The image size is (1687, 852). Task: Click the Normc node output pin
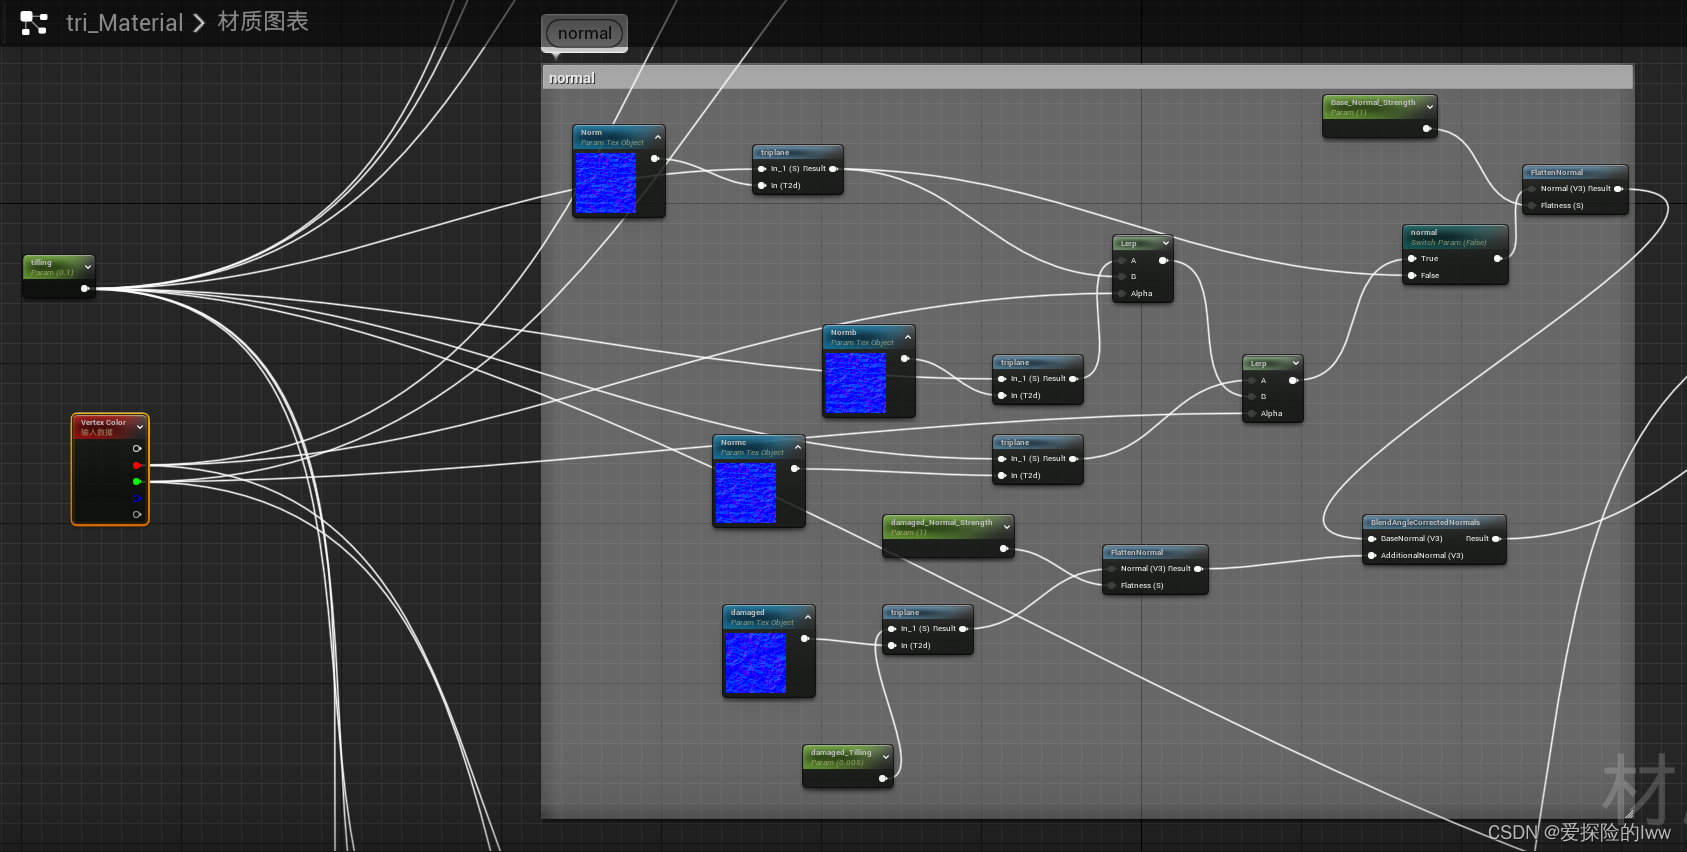795,469
